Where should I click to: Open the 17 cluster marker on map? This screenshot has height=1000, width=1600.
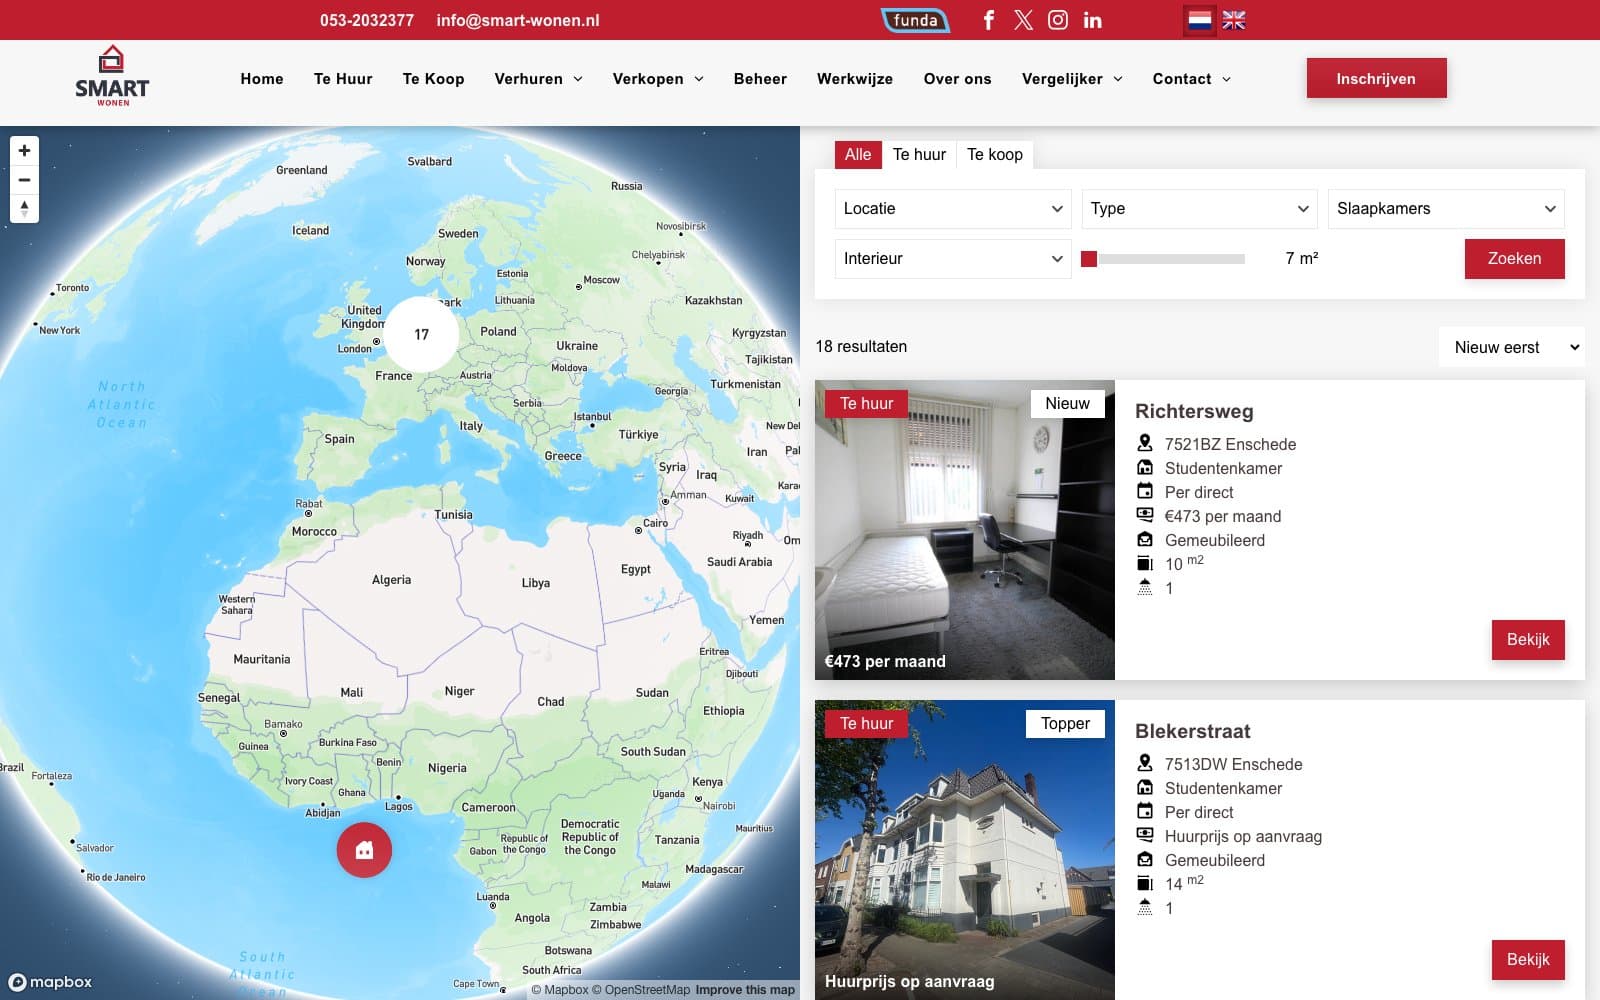(422, 334)
